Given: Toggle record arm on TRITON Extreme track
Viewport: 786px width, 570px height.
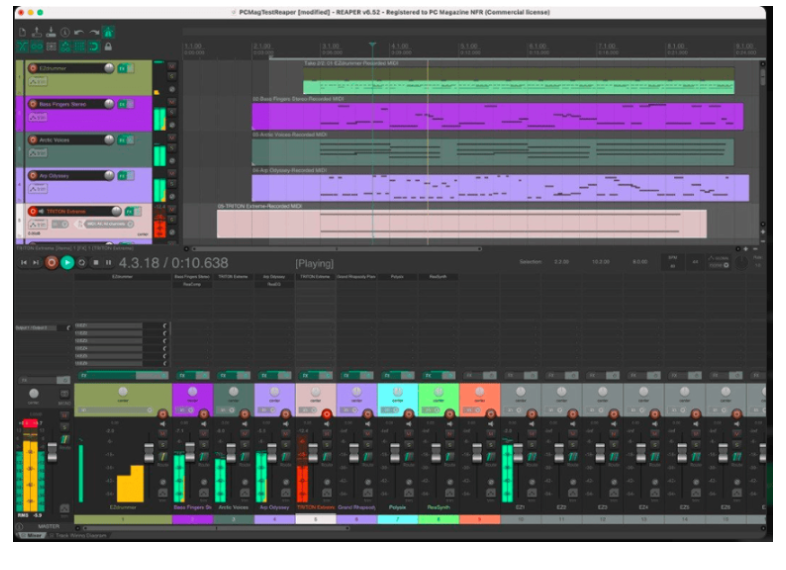Looking at the screenshot, I should click(x=32, y=211).
